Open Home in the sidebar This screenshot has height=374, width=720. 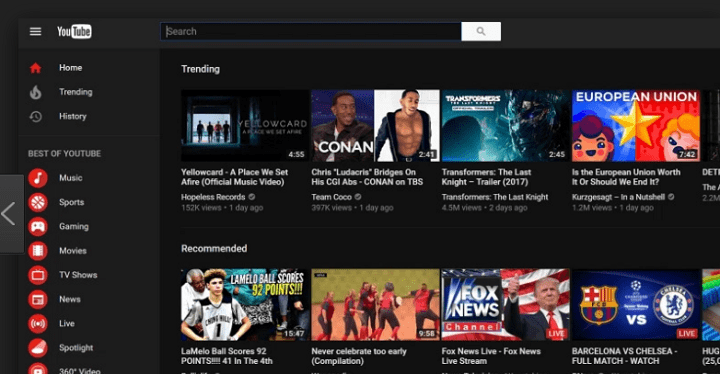click(x=70, y=68)
